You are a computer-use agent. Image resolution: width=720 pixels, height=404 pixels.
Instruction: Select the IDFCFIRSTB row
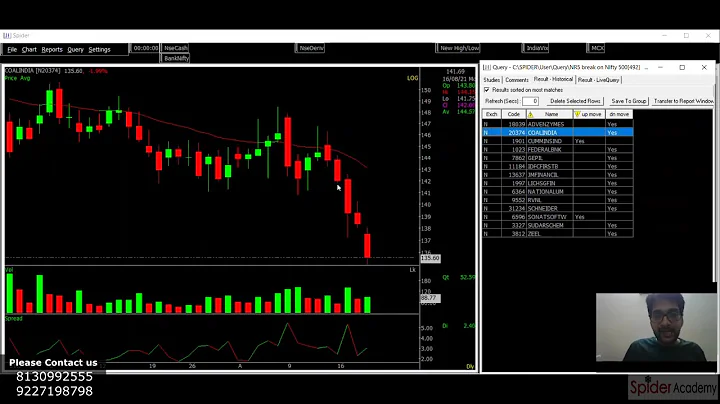(x=557, y=166)
